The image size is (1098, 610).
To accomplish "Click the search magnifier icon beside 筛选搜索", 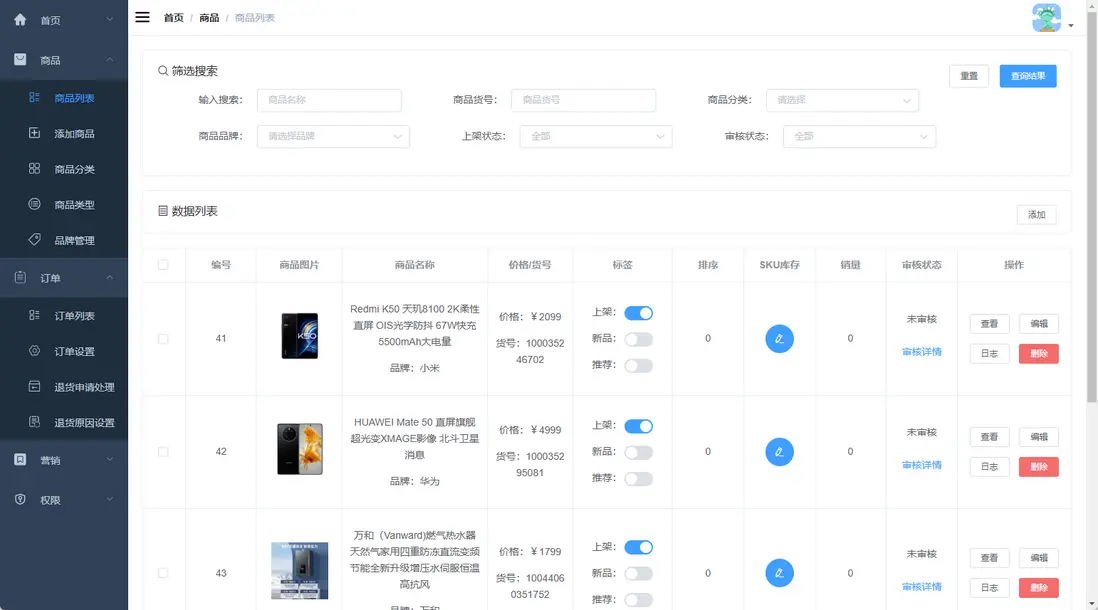I will pyautogui.click(x=162, y=71).
